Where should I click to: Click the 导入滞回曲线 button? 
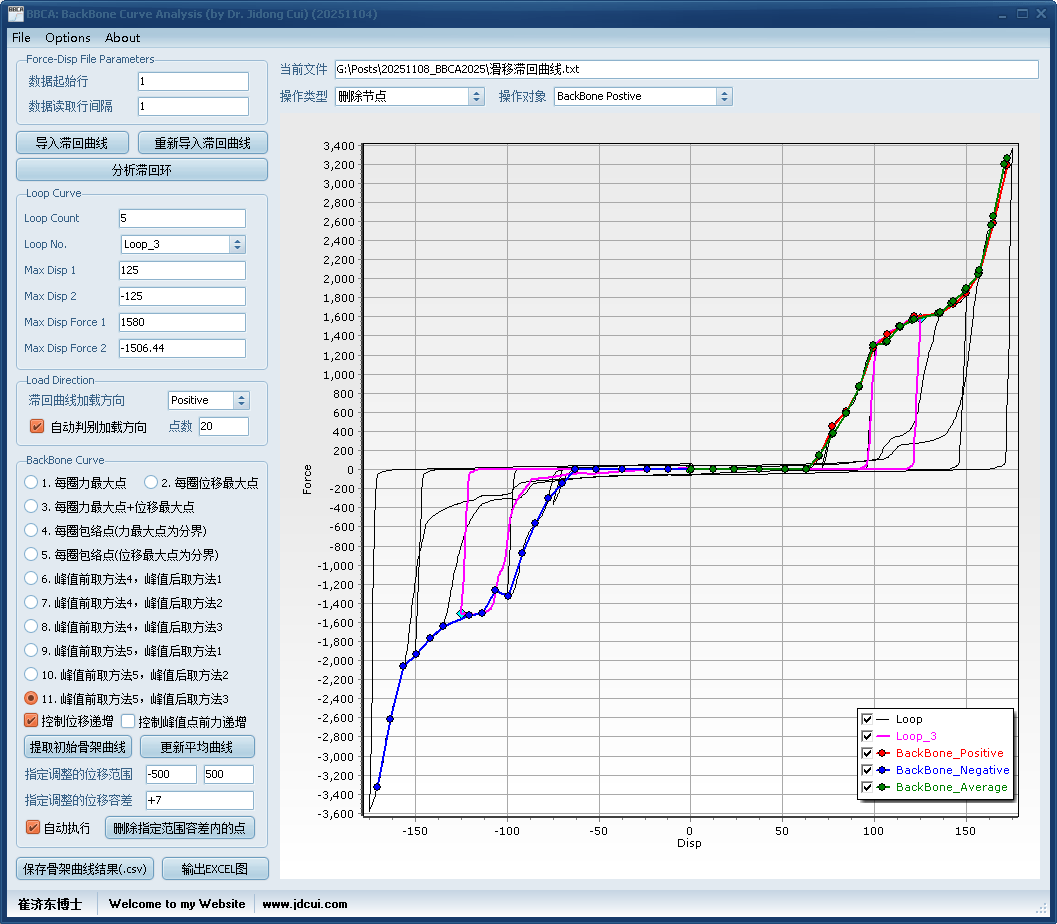[72, 143]
